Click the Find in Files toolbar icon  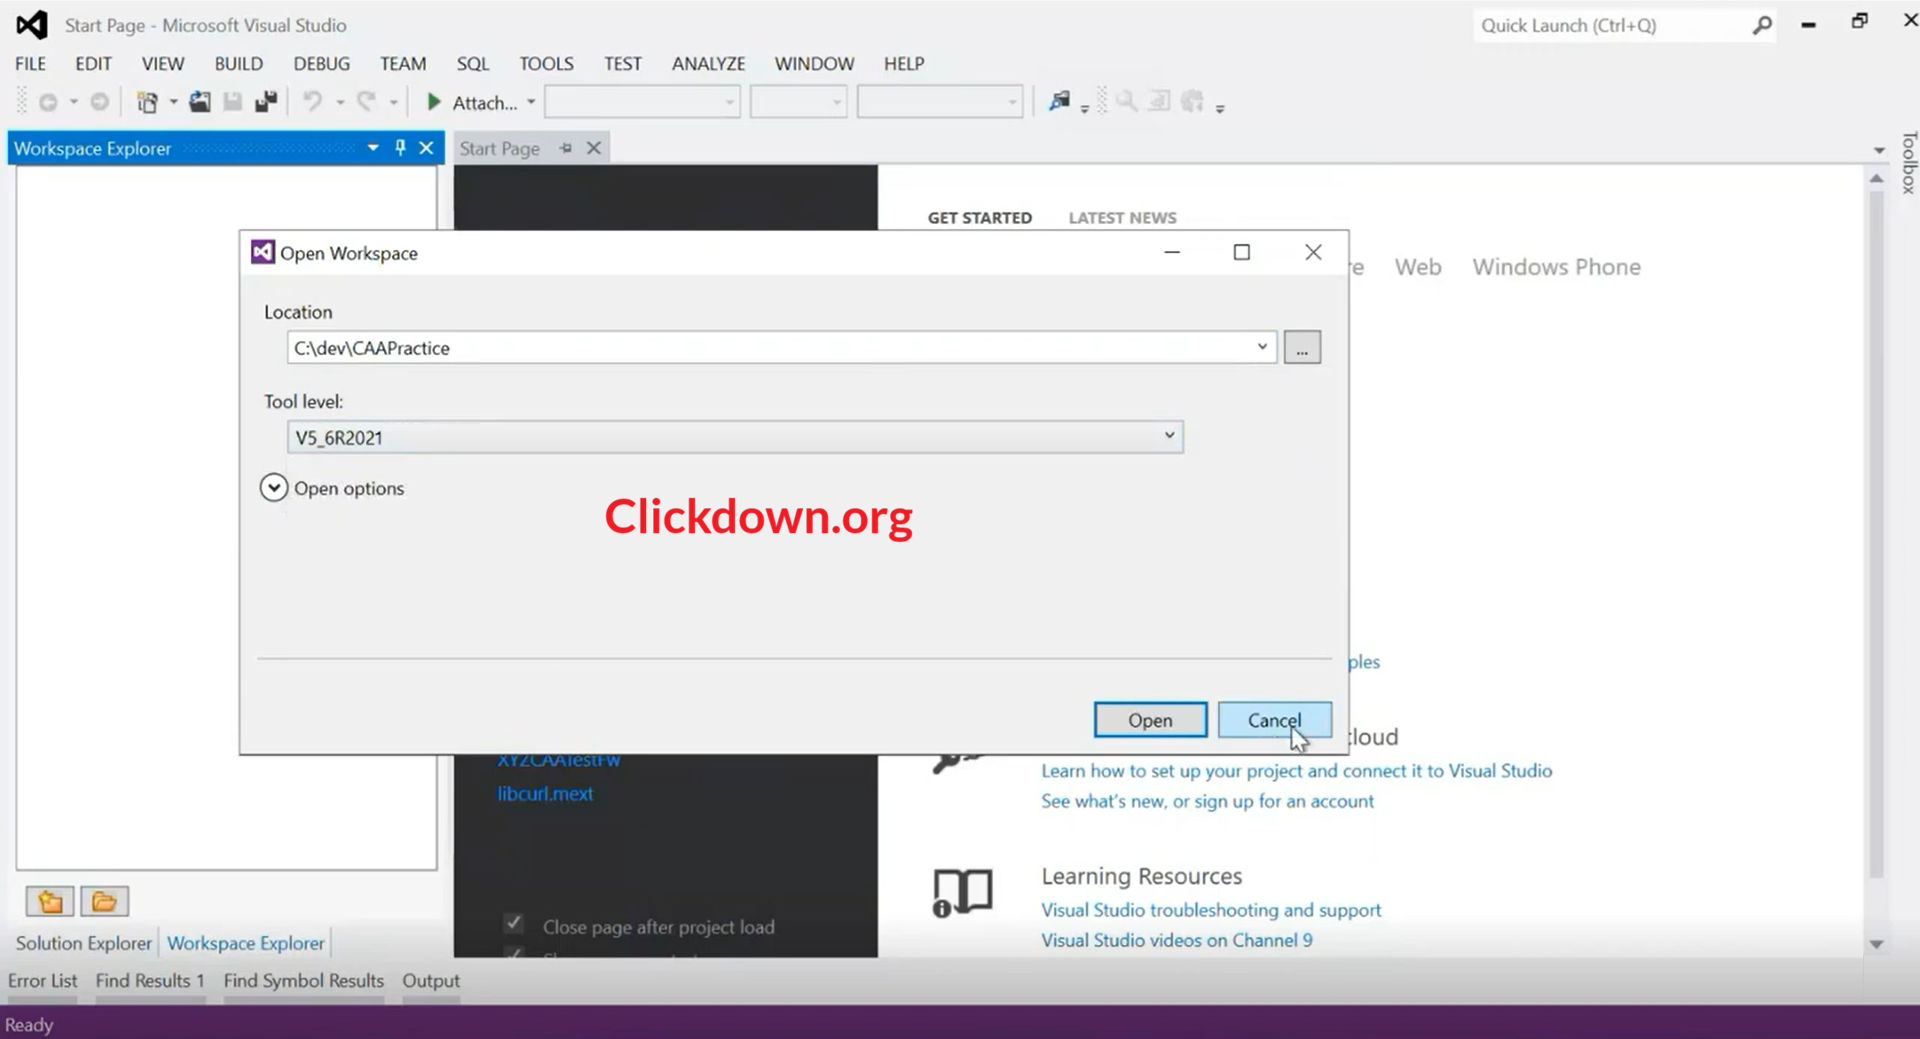pos(1059,101)
